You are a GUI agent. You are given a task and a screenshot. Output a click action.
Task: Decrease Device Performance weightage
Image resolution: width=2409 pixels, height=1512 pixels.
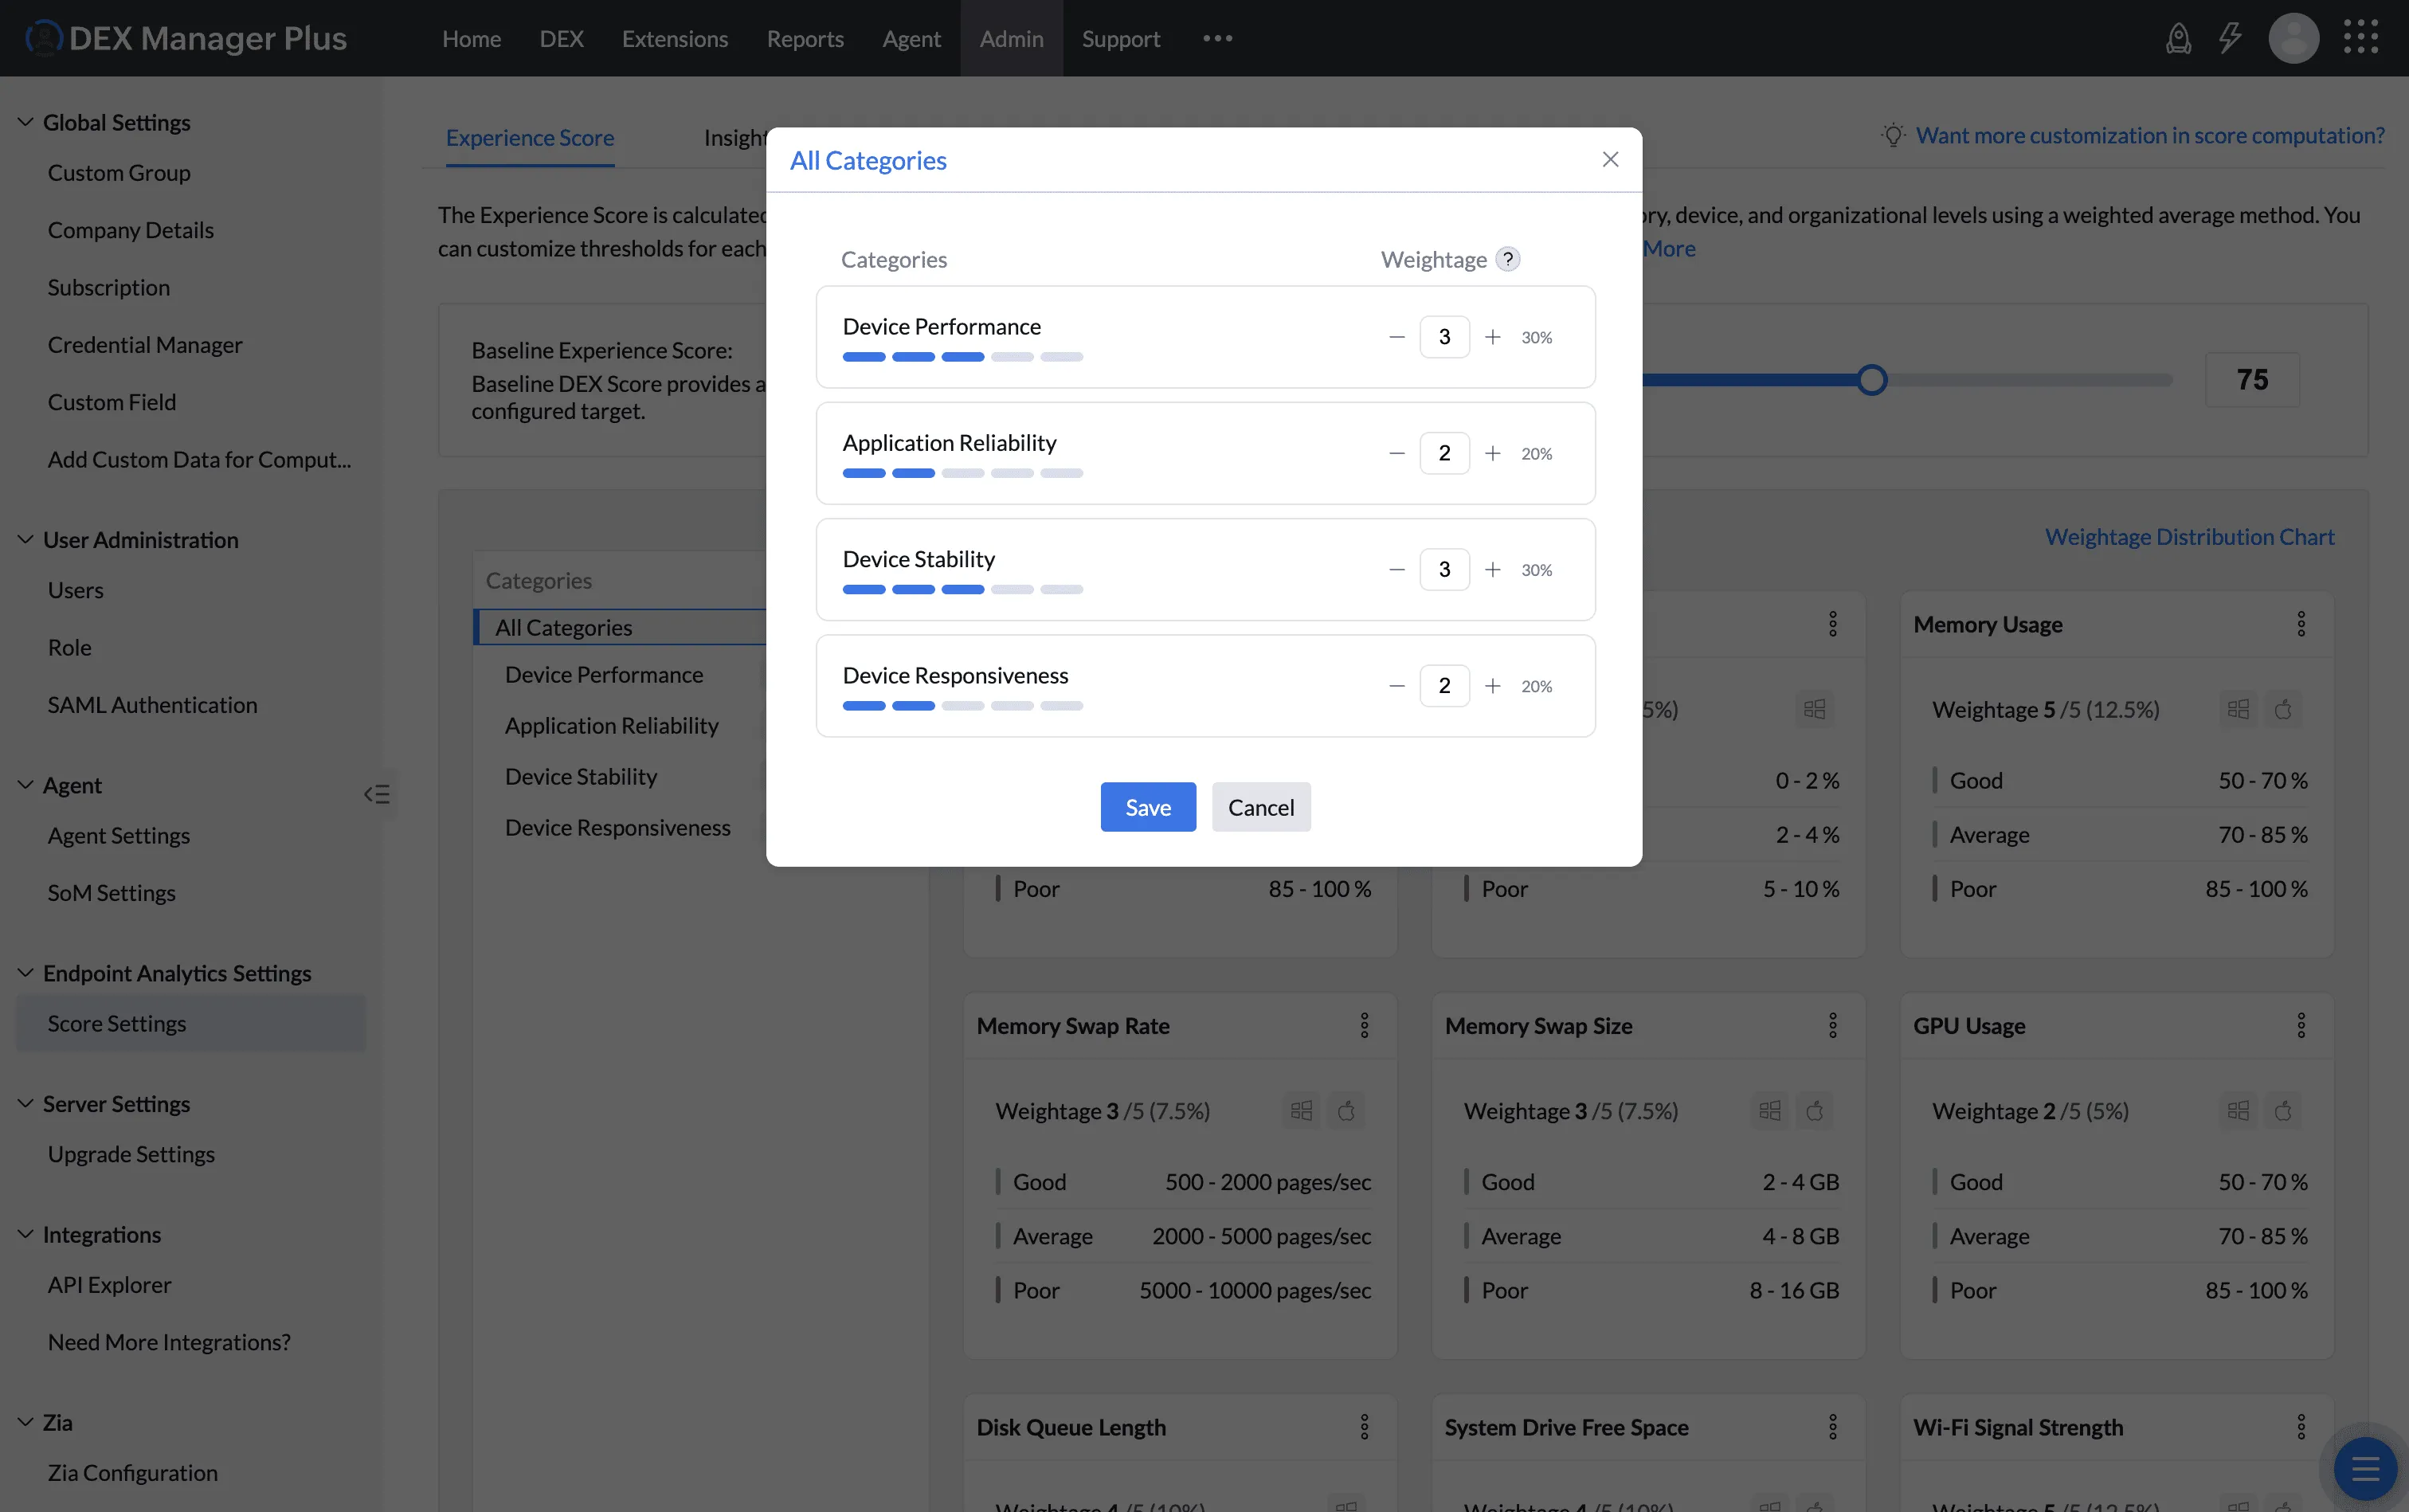point(1396,337)
